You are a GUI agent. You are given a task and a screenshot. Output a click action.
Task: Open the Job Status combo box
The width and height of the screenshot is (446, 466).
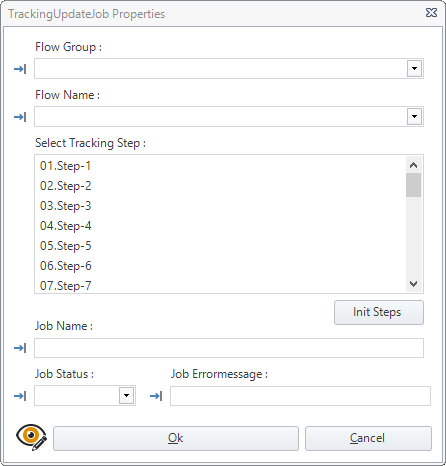tap(126, 396)
